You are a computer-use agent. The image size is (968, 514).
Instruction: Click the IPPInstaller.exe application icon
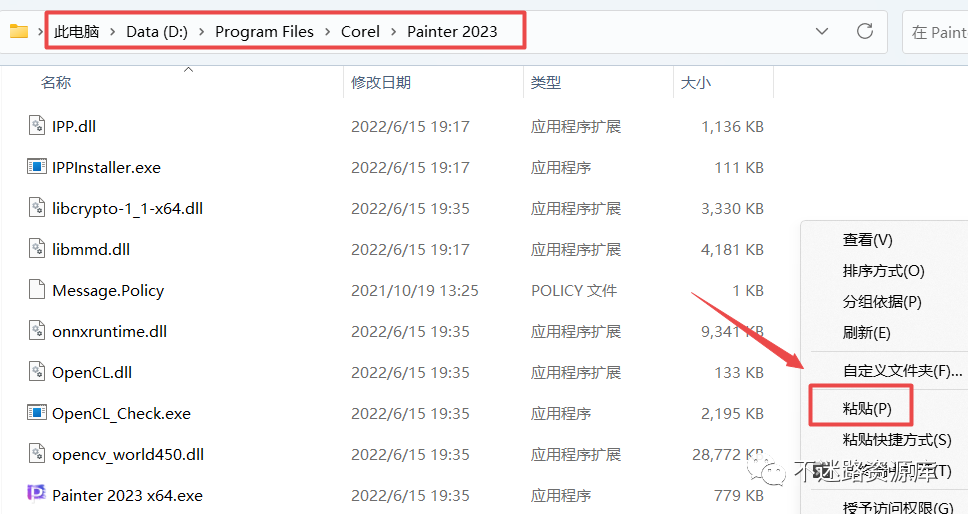37,167
